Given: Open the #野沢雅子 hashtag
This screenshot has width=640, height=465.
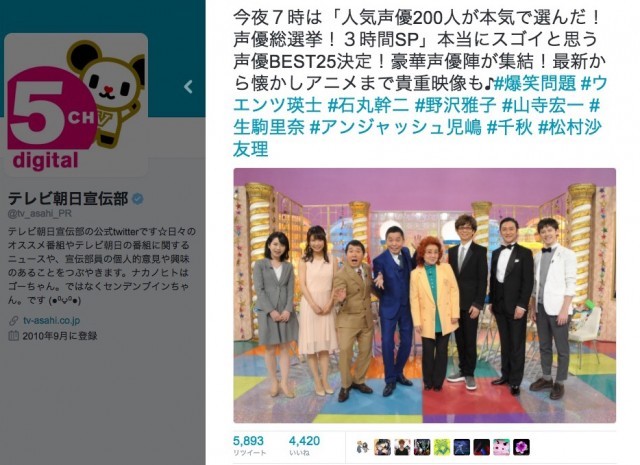Looking at the screenshot, I should [x=456, y=106].
